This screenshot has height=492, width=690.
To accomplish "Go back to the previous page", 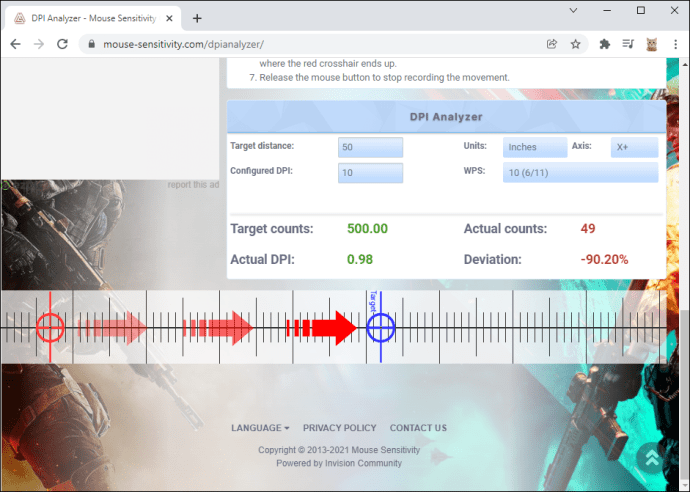I will point(15,44).
